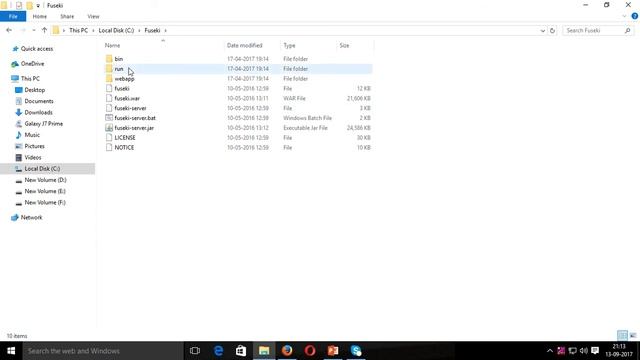Open Windows Start menu
This screenshot has height=360, width=640.
pyautogui.click(x=11, y=351)
